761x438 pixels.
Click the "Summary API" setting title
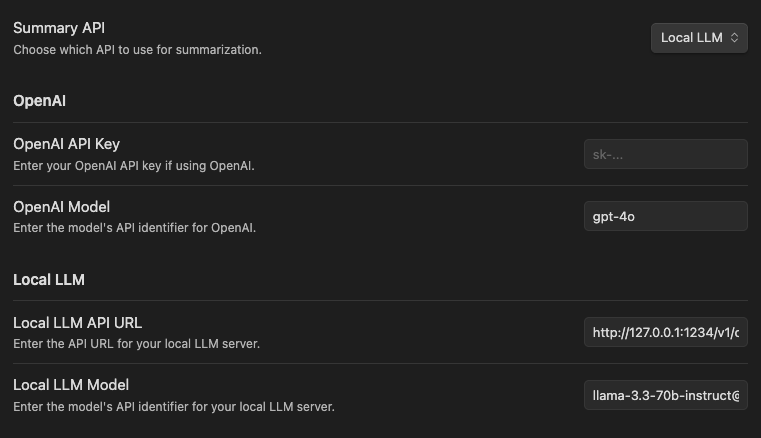pyautogui.click(x=59, y=28)
